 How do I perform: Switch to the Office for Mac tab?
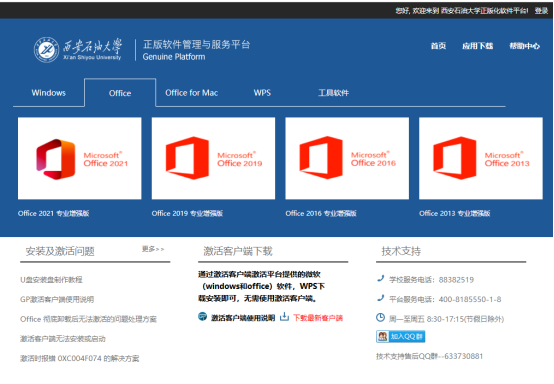pos(191,93)
